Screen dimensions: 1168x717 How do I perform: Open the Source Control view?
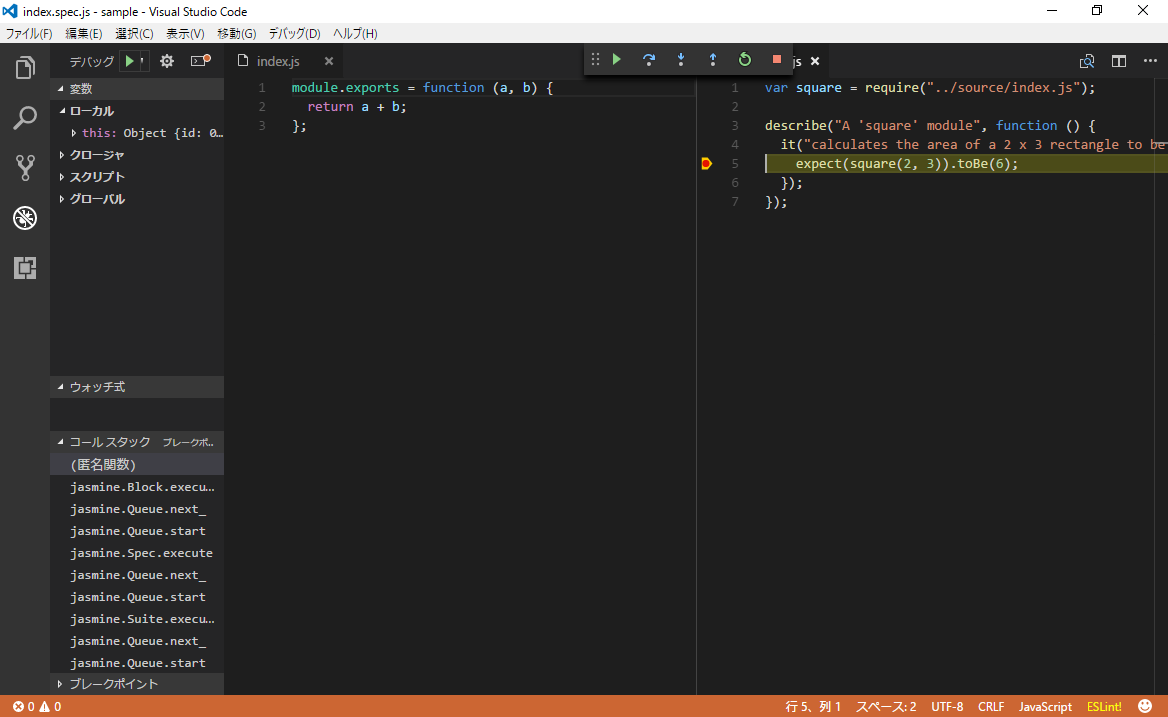24,167
